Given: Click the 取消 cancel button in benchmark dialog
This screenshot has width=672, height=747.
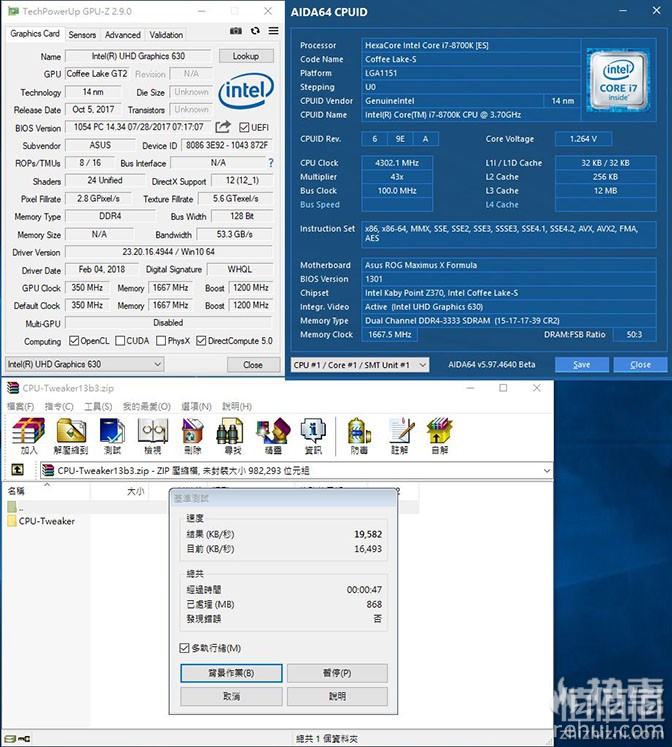Looking at the screenshot, I should tap(231, 697).
